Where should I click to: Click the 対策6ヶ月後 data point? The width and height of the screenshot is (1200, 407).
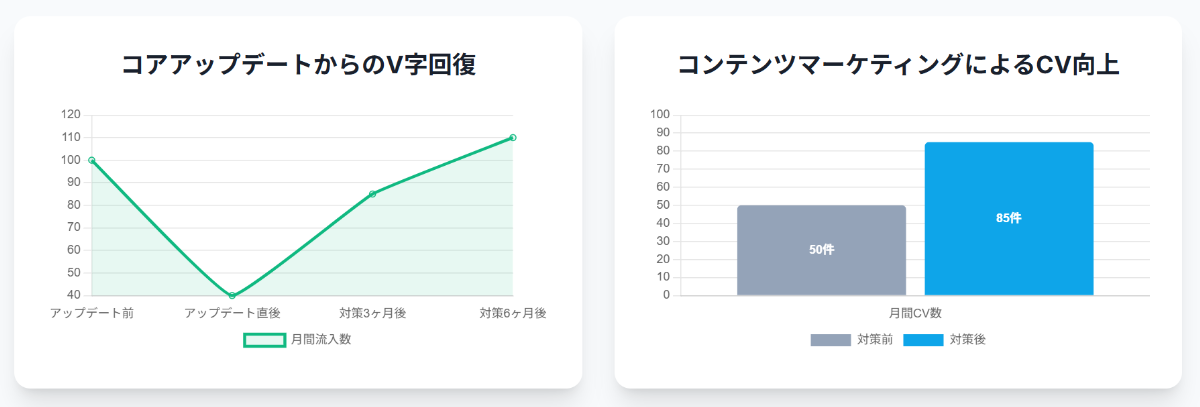[x=513, y=137]
